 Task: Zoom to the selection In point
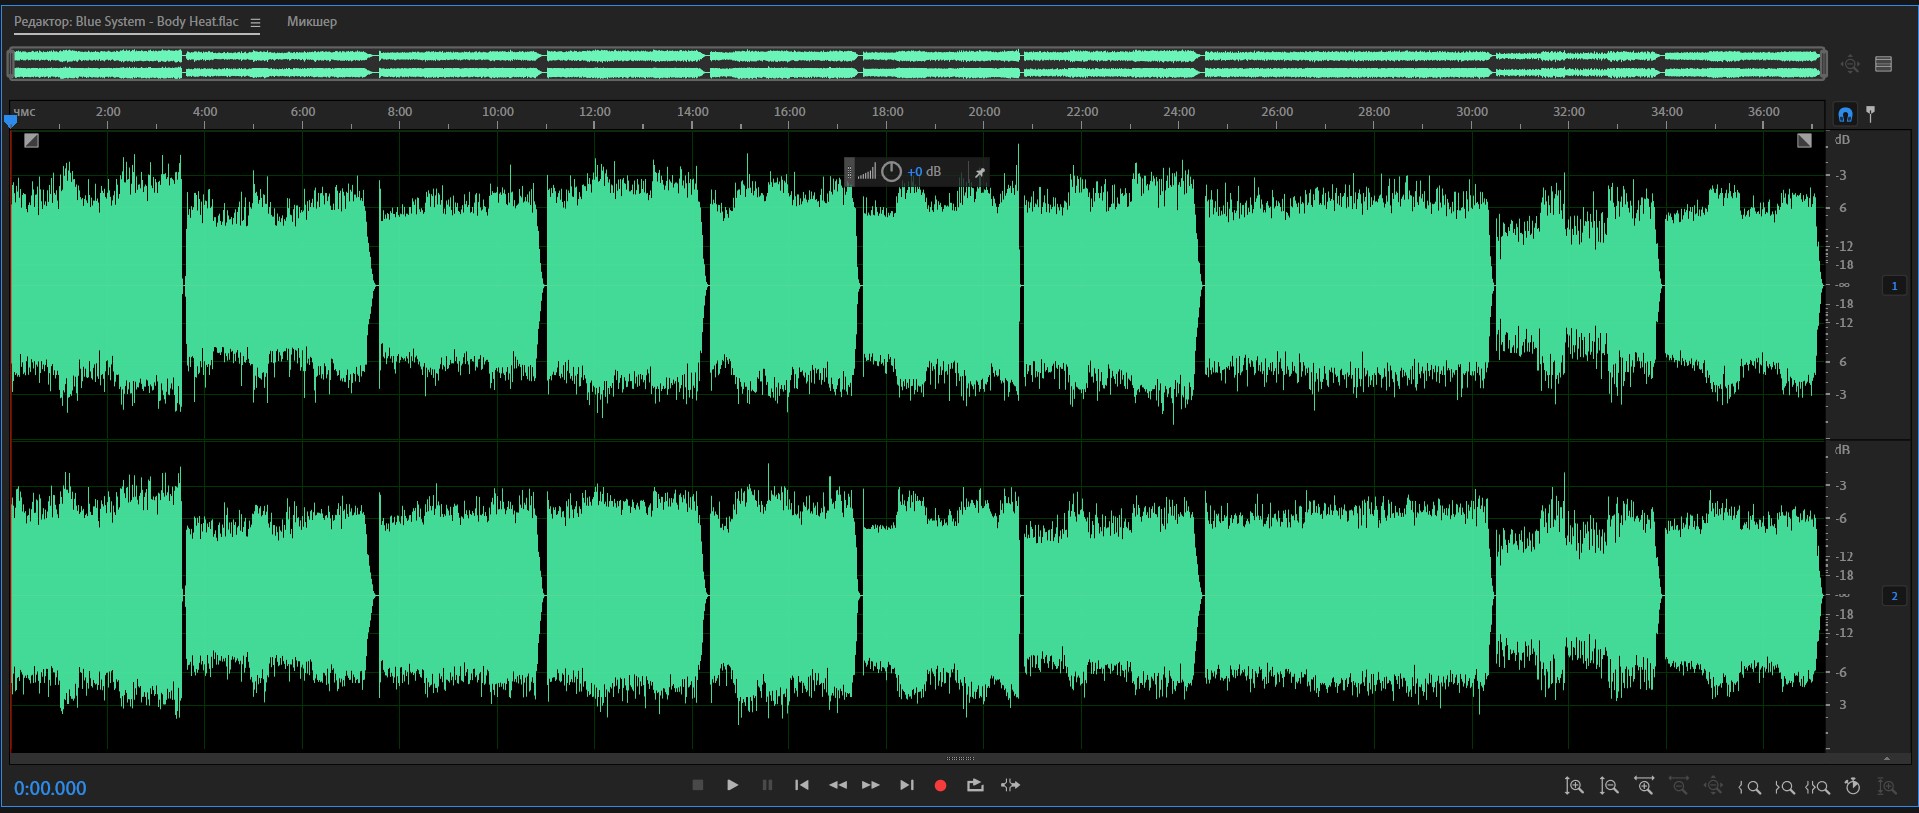tap(1749, 787)
